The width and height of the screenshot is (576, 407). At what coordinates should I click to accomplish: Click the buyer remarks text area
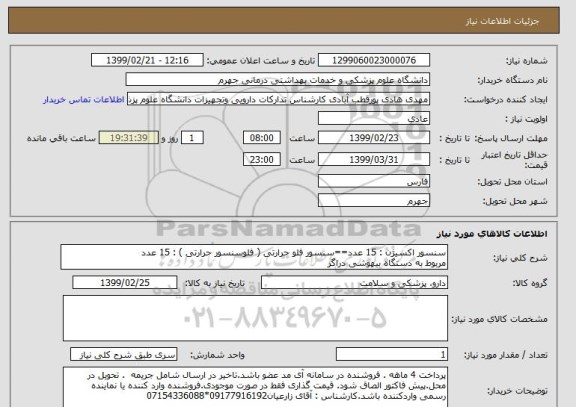click(255, 386)
